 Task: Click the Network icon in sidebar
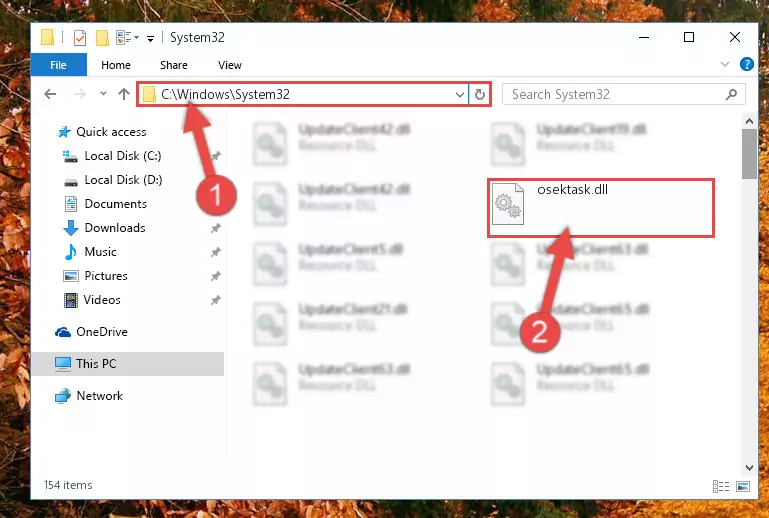click(63, 396)
